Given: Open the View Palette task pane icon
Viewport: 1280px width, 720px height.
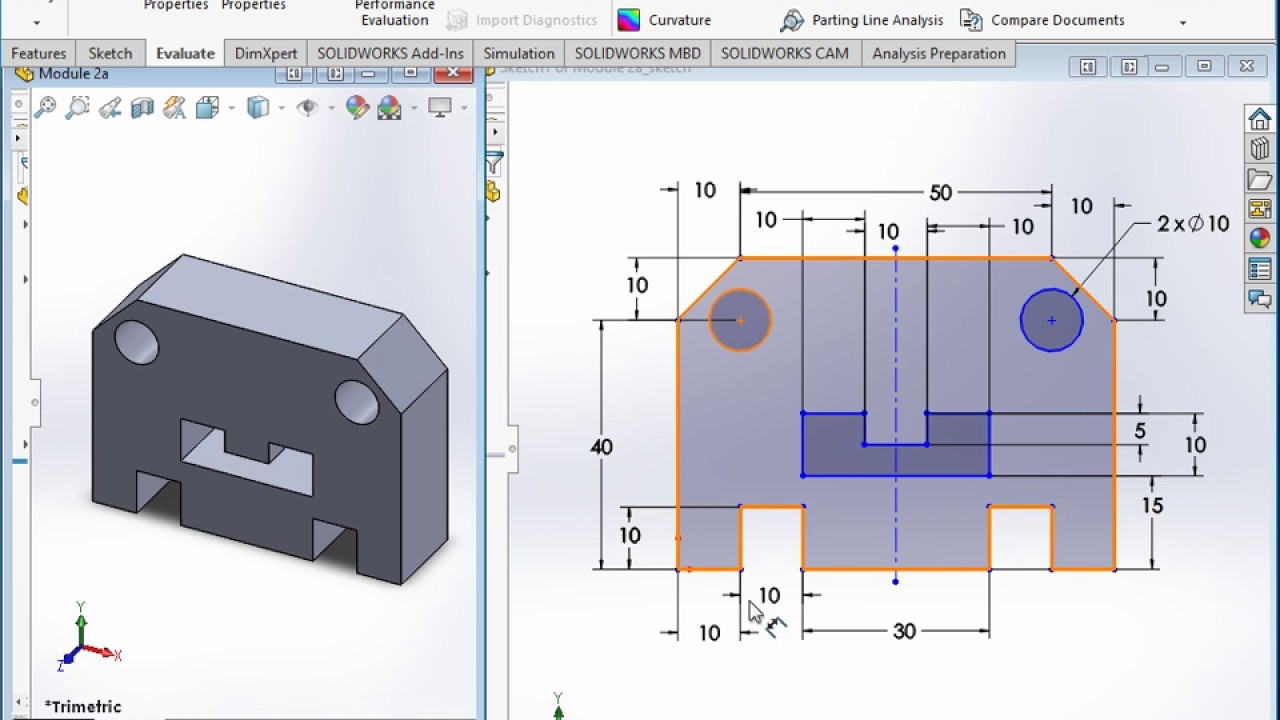Looking at the screenshot, I should 1259,209.
